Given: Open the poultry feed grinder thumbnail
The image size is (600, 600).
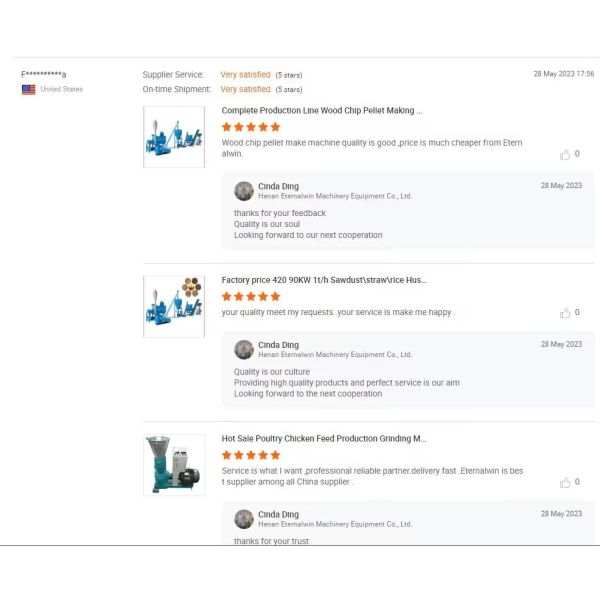Looking at the screenshot, I should click(x=174, y=465).
